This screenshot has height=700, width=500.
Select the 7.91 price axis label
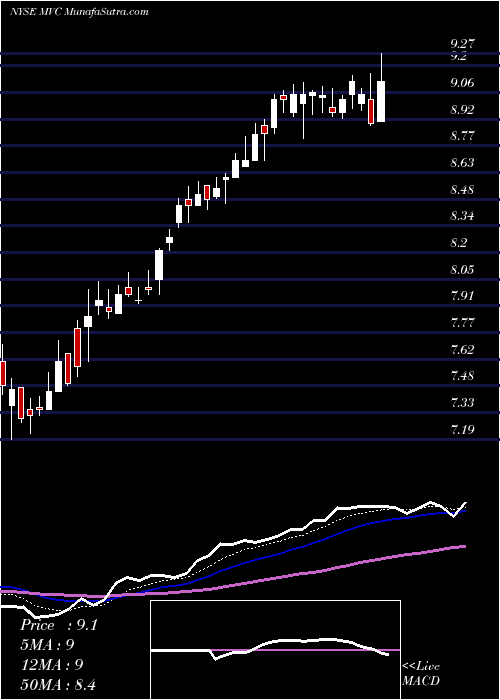coord(463,296)
